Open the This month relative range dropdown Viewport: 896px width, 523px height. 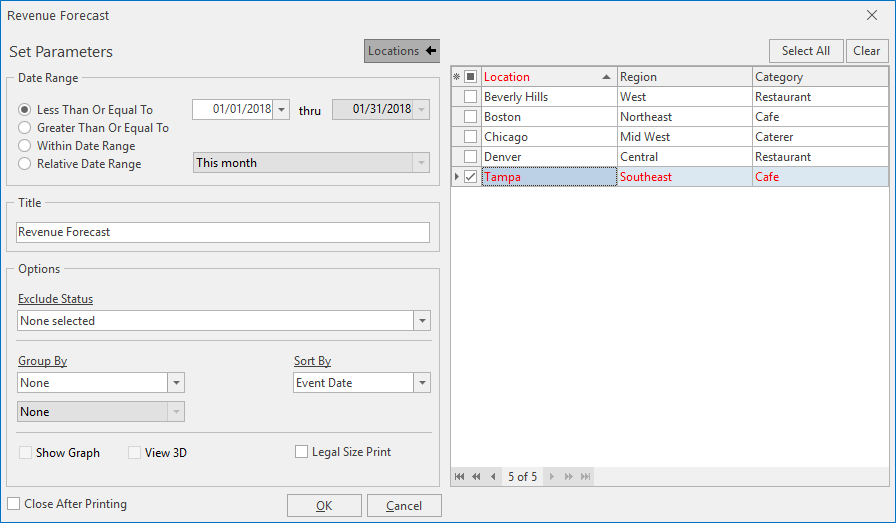(421, 163)
